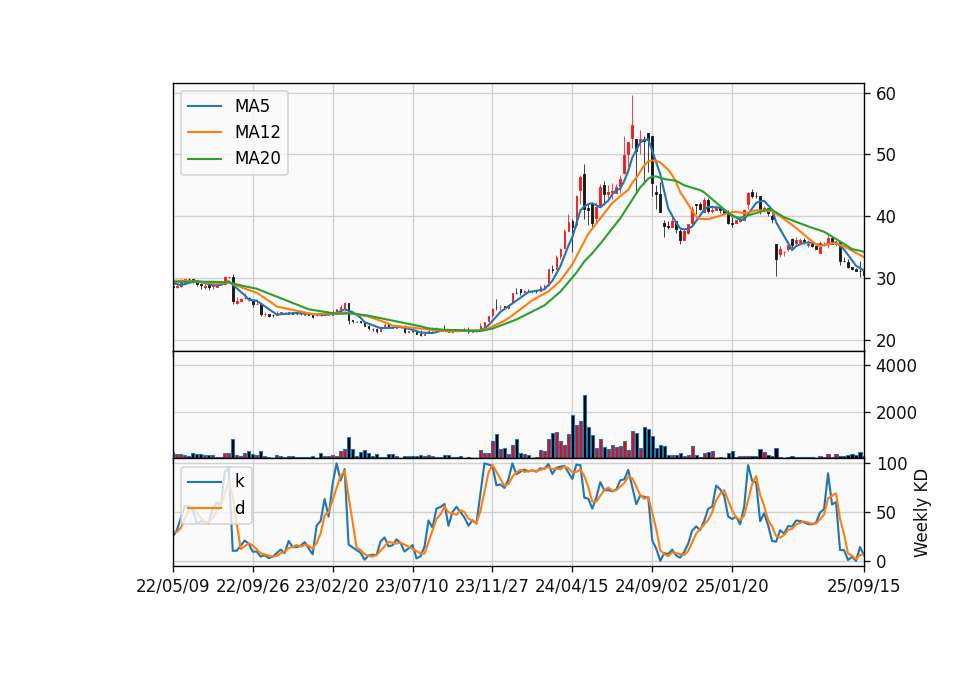
Task: Click date label 25/01/20
Action: 732,586
